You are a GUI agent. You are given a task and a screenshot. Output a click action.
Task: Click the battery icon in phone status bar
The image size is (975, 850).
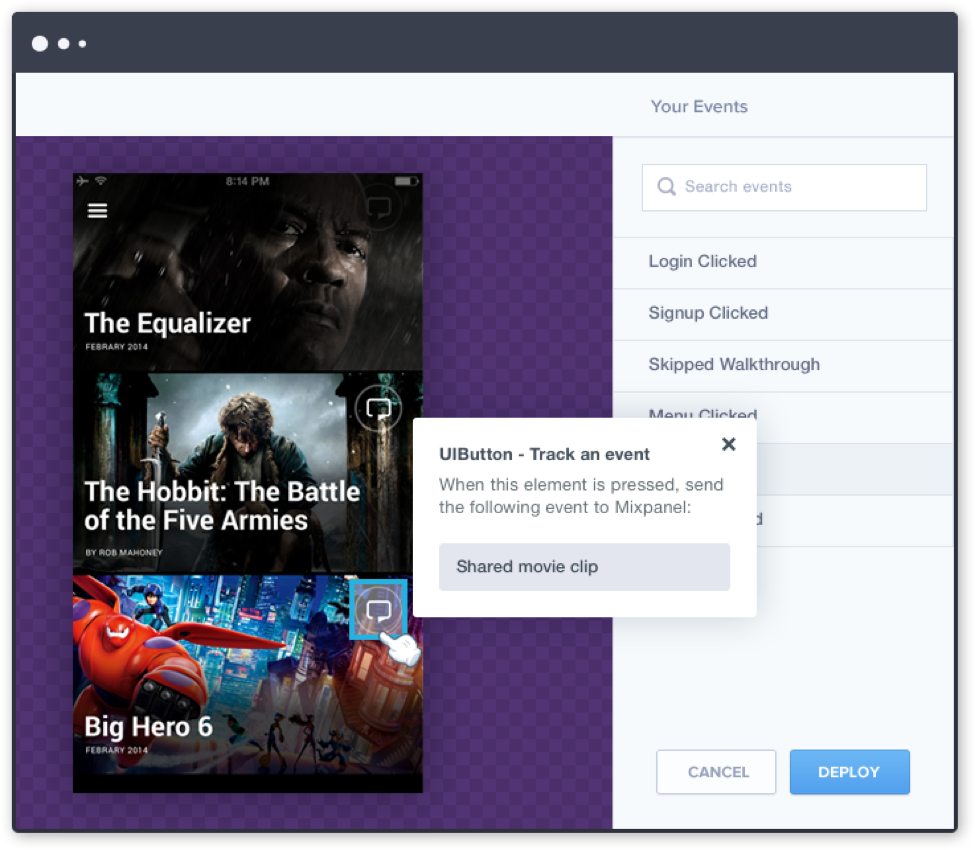coord(406,181)
